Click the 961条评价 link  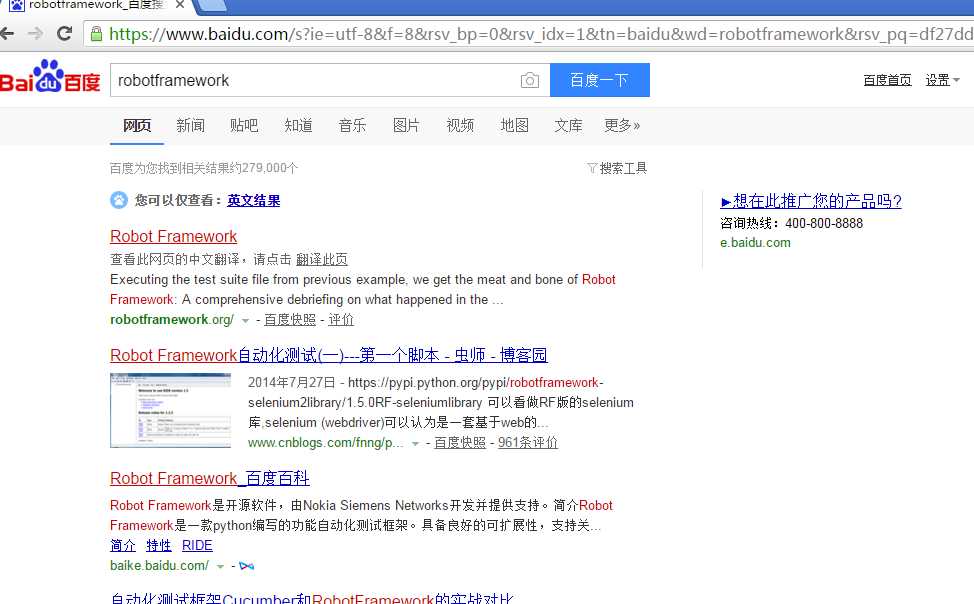pyautogui.click(x=527, y=442)
